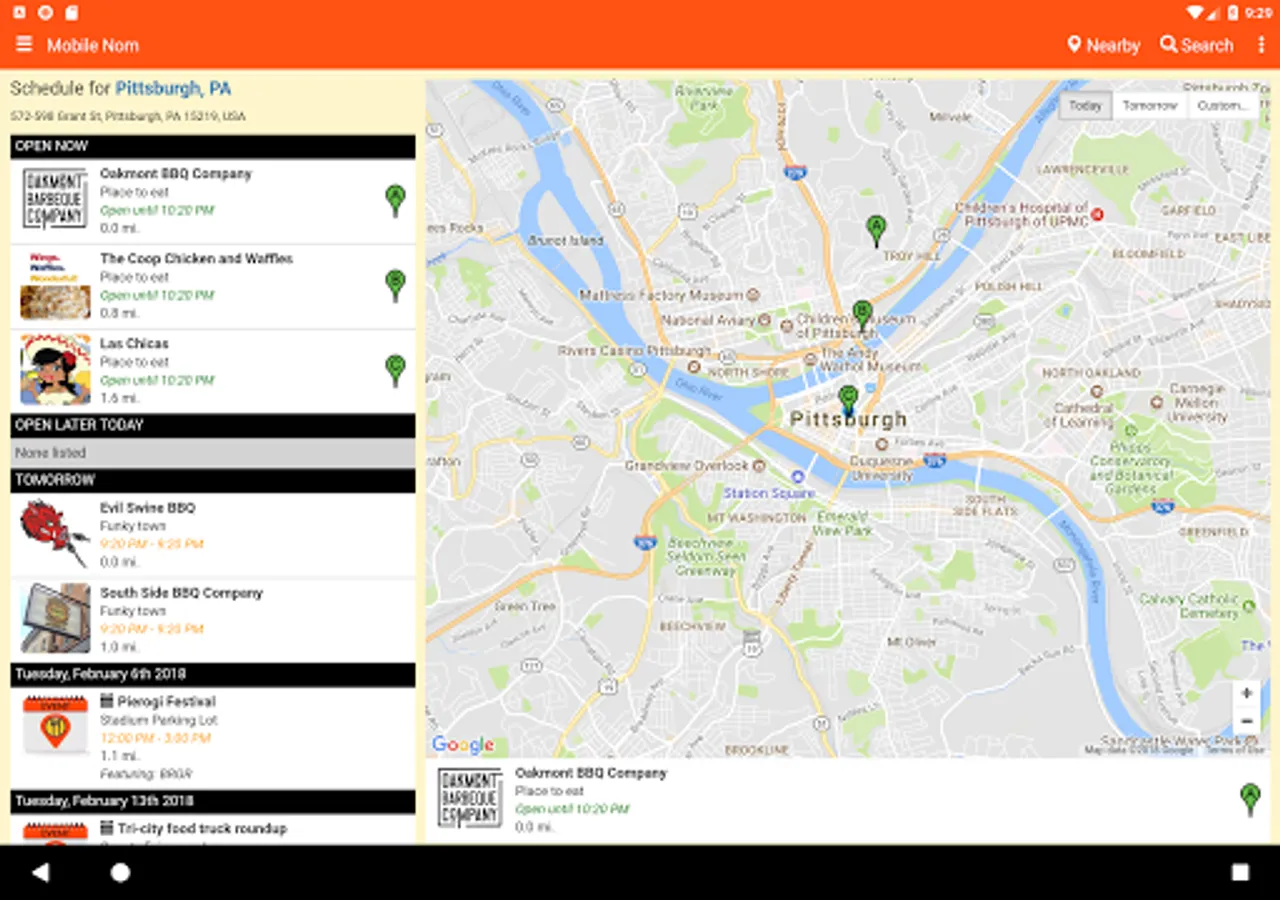The width and height of the screenshot is (1280, 900).
Task: Tap The Coop Chicken and Waffles thumbnail
Action: pos(56,286)
